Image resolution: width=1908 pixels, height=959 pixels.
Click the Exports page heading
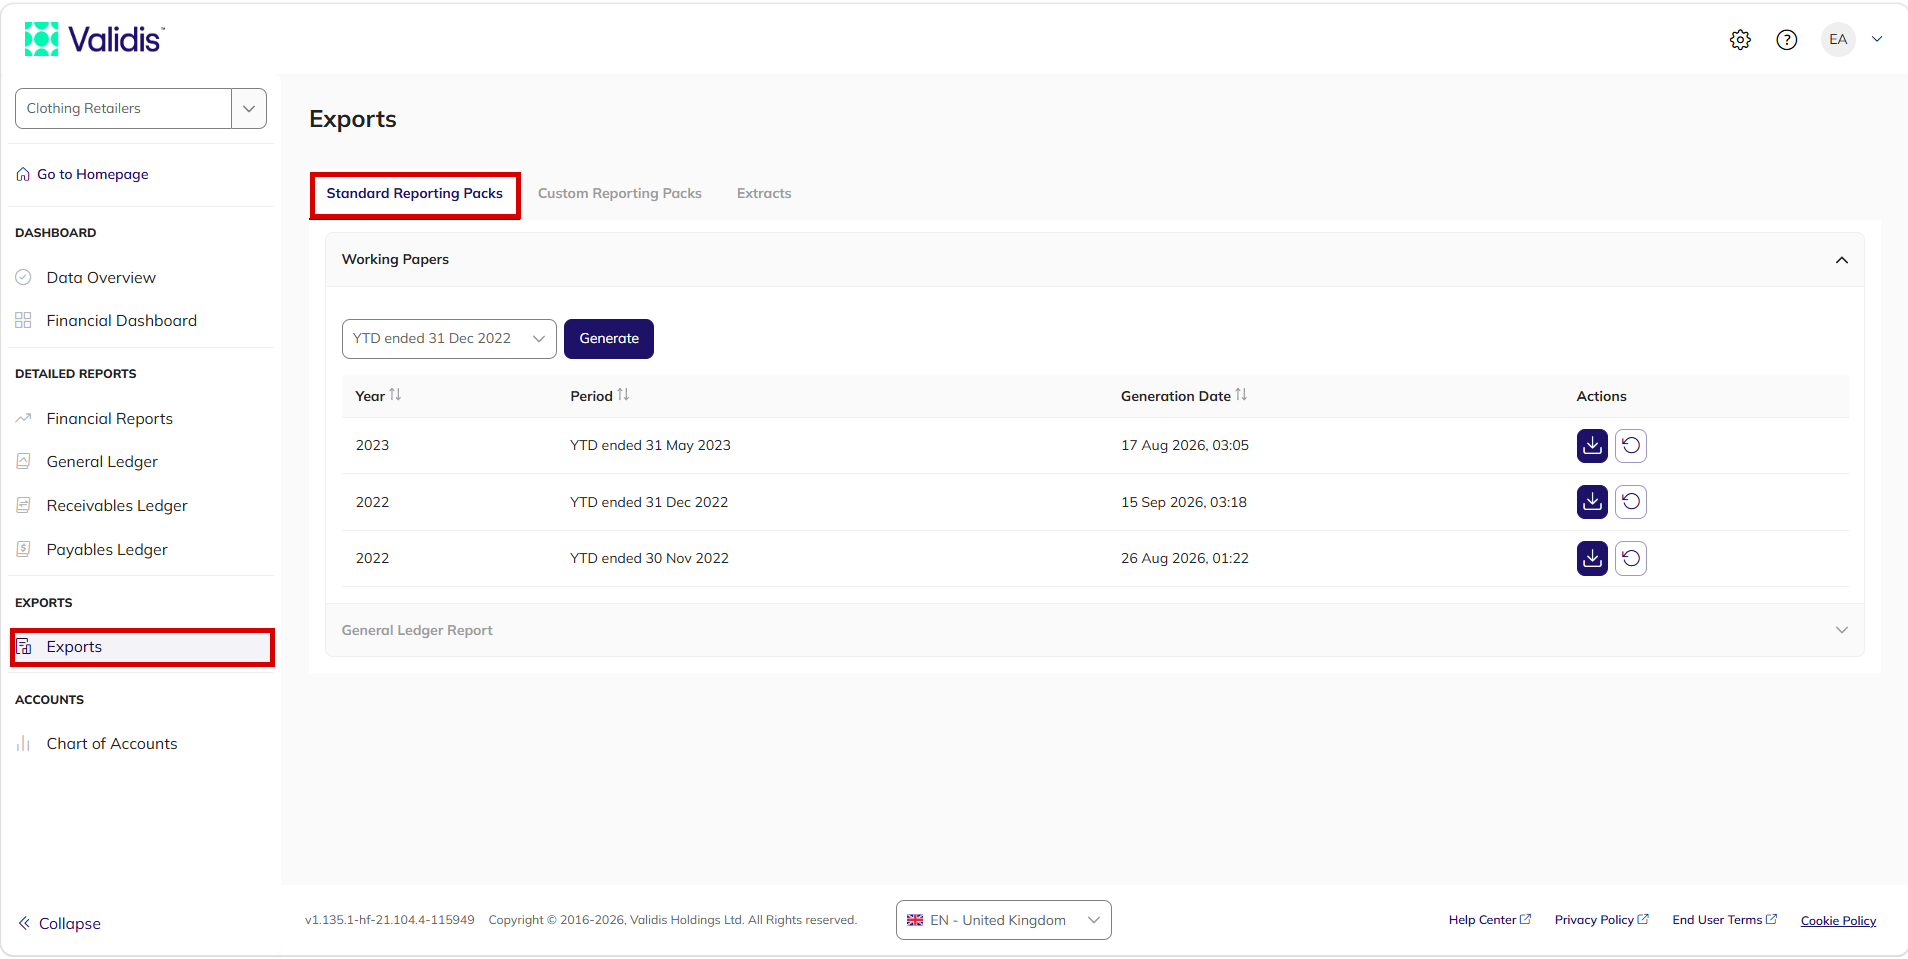(x=353, y=119)
